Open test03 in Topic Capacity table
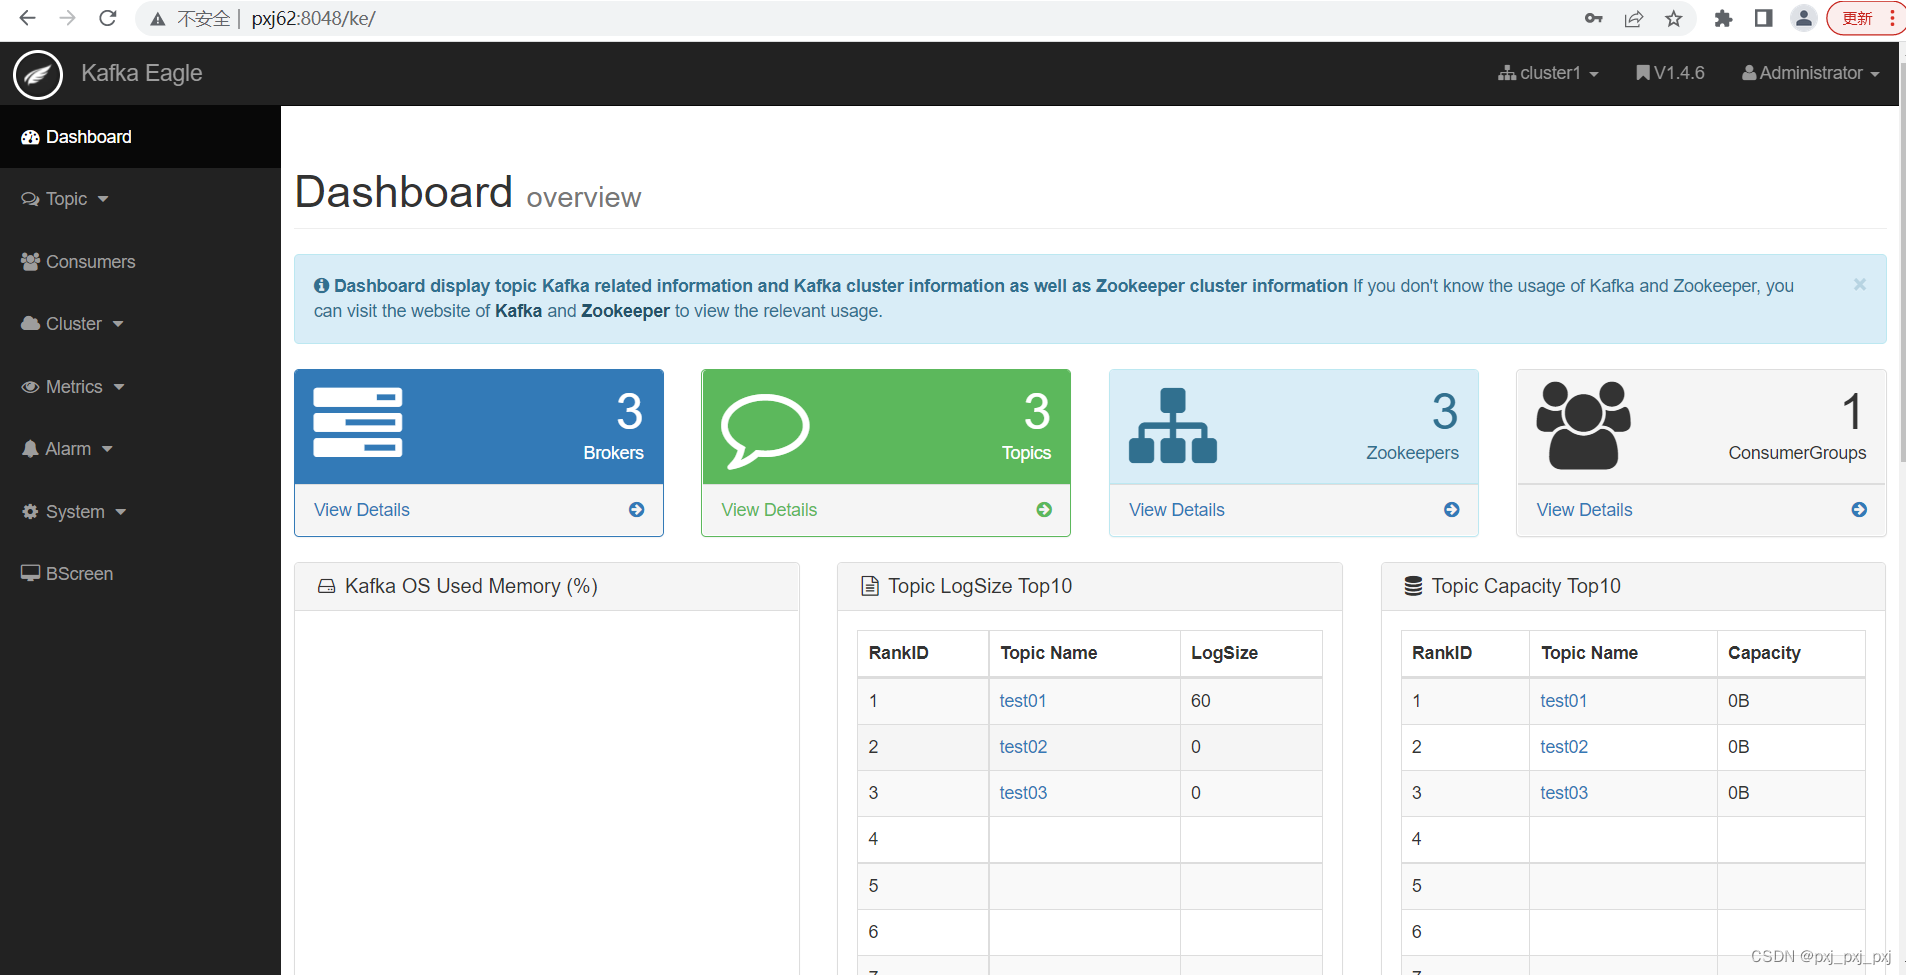The width and height of the screenshot is (1906, 975). pos(1564,793)
